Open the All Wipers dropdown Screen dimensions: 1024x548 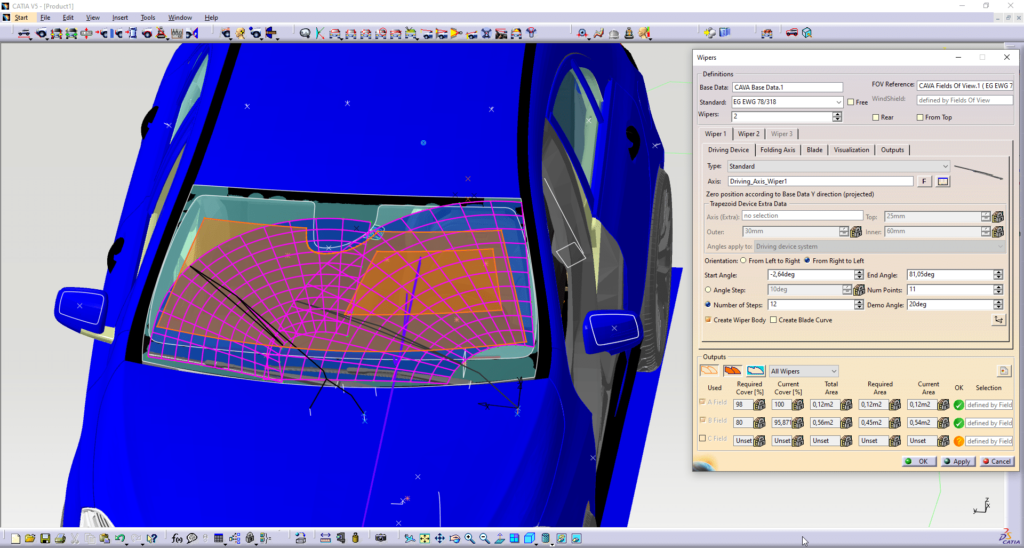(804, 371)
